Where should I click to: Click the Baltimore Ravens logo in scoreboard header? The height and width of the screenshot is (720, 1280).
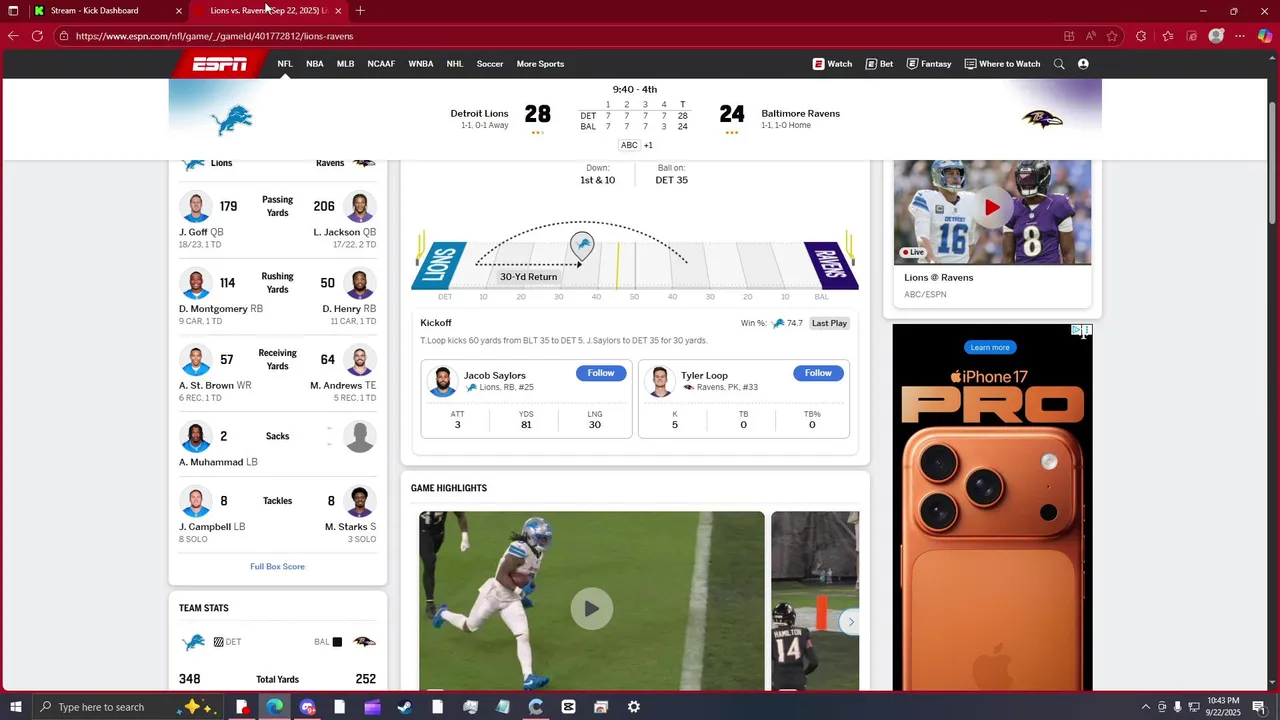tap(1041, 120)
